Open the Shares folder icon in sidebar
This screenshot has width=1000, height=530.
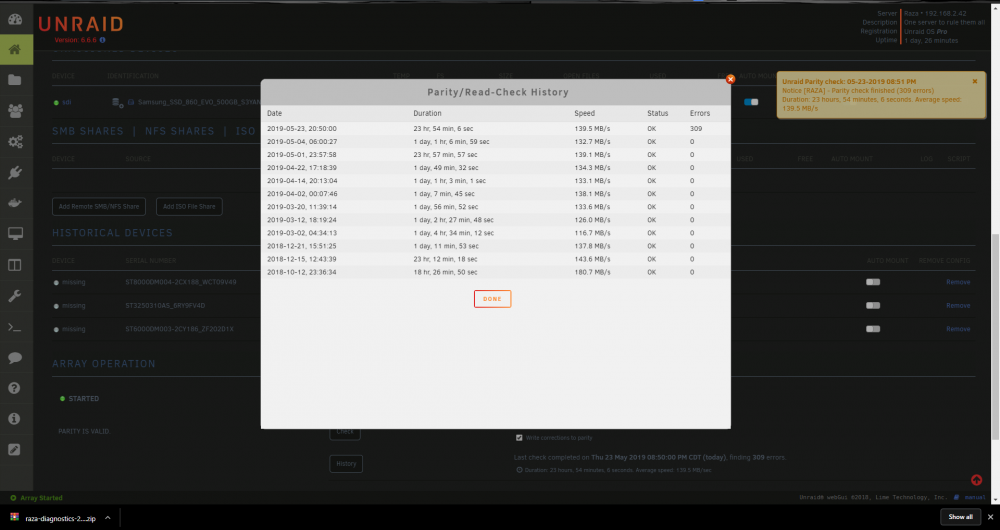tap(15, 80)
